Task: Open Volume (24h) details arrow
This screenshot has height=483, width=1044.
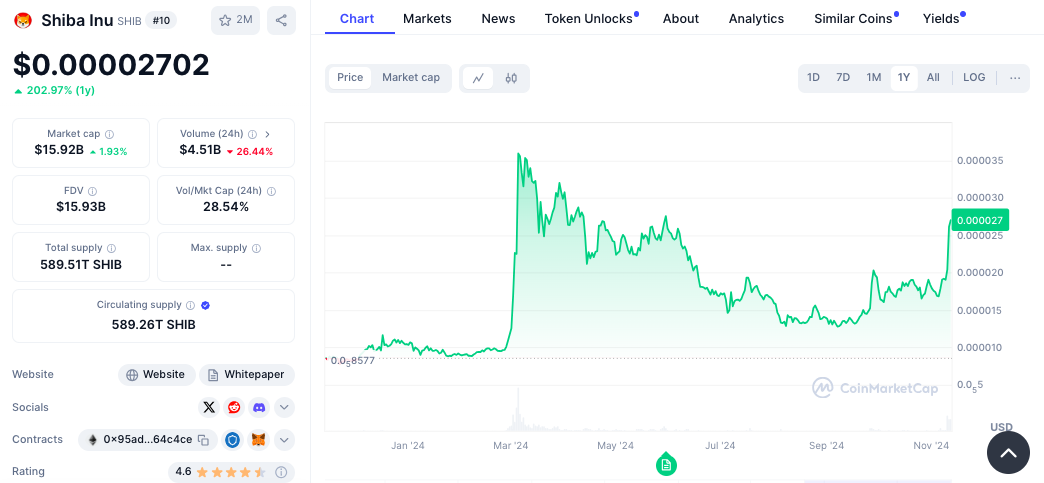Action: 268,134
